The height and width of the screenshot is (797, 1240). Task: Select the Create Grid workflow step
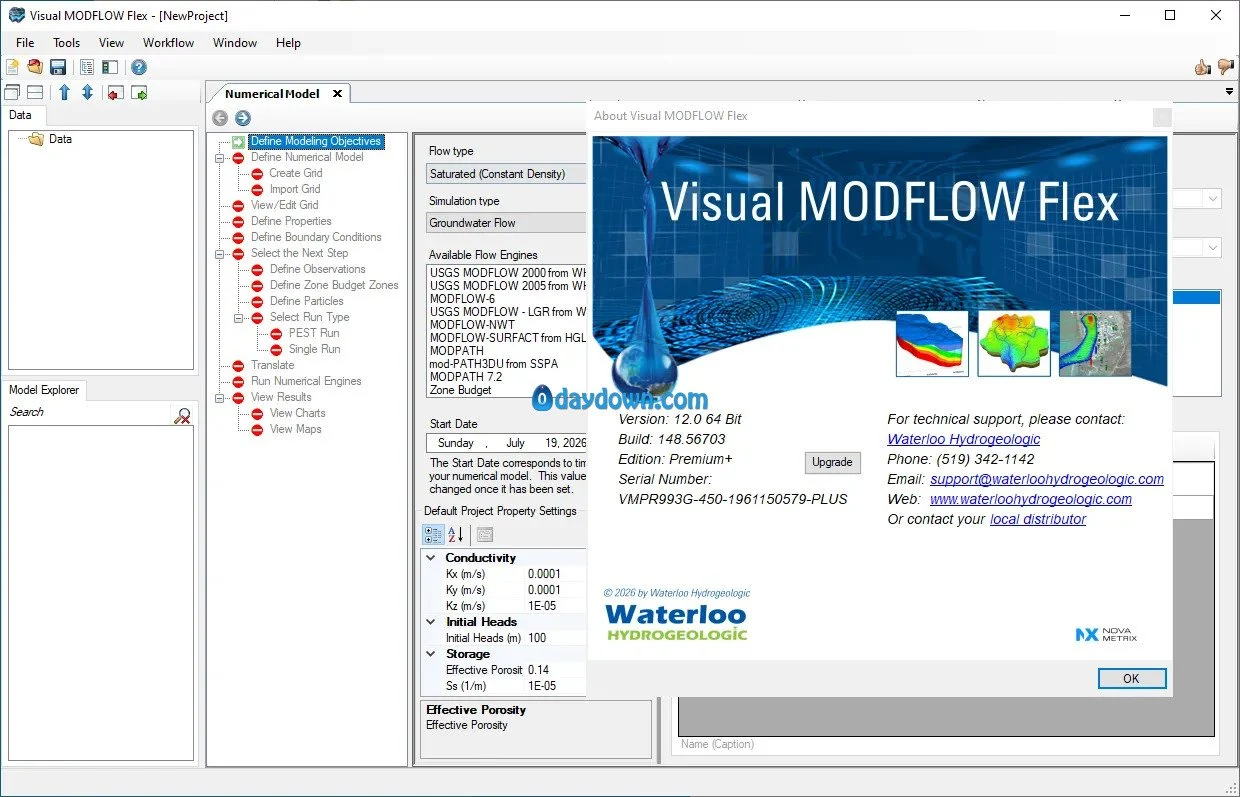[x=296, y=173]
